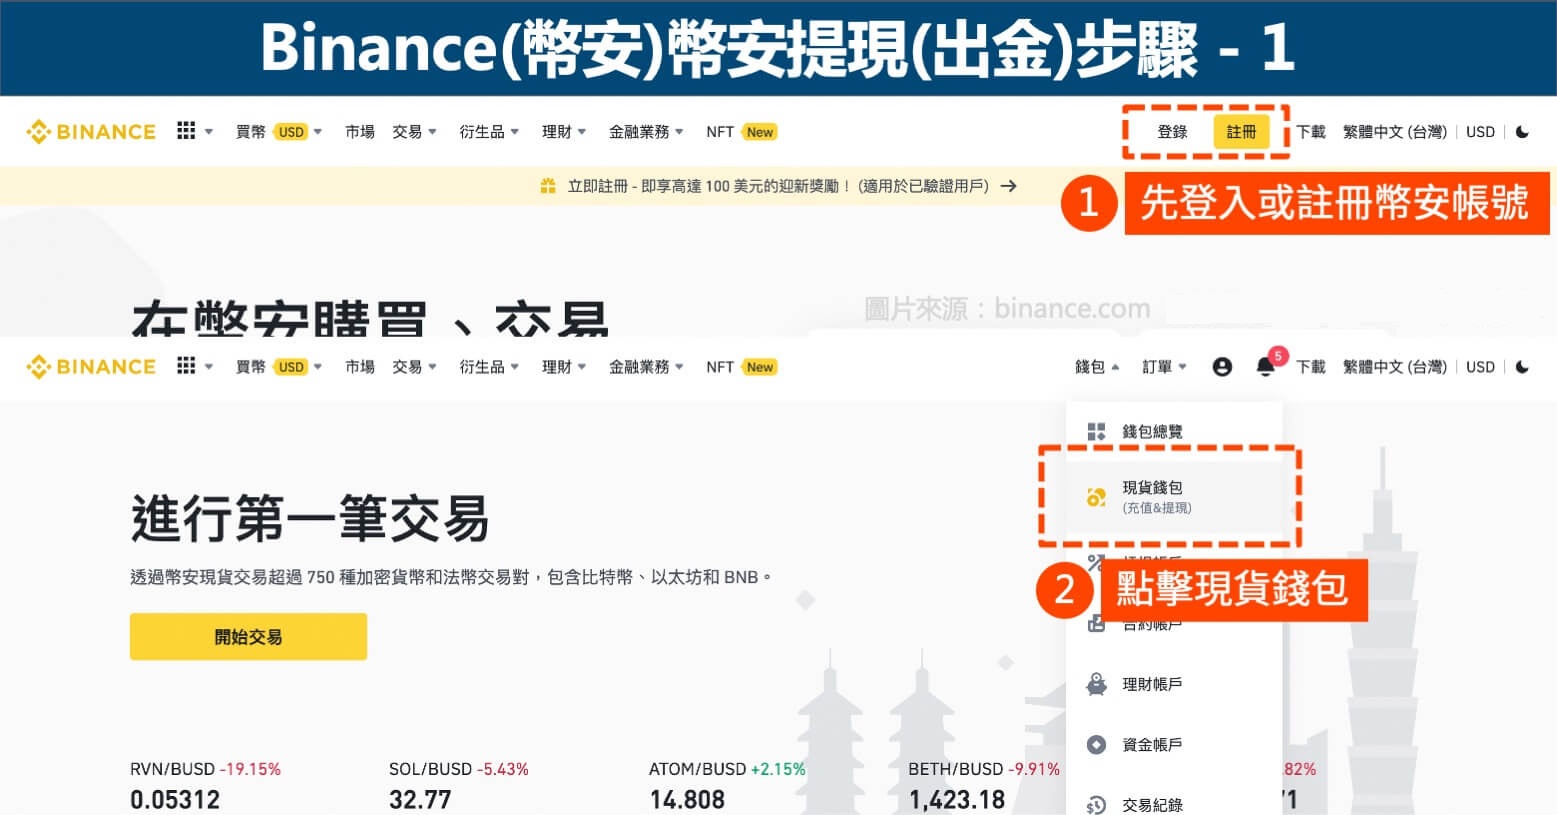Viewport: 1557px width, 815px height.
Task: Click the yellow 註冊 register button
Action: (1241, 131)
